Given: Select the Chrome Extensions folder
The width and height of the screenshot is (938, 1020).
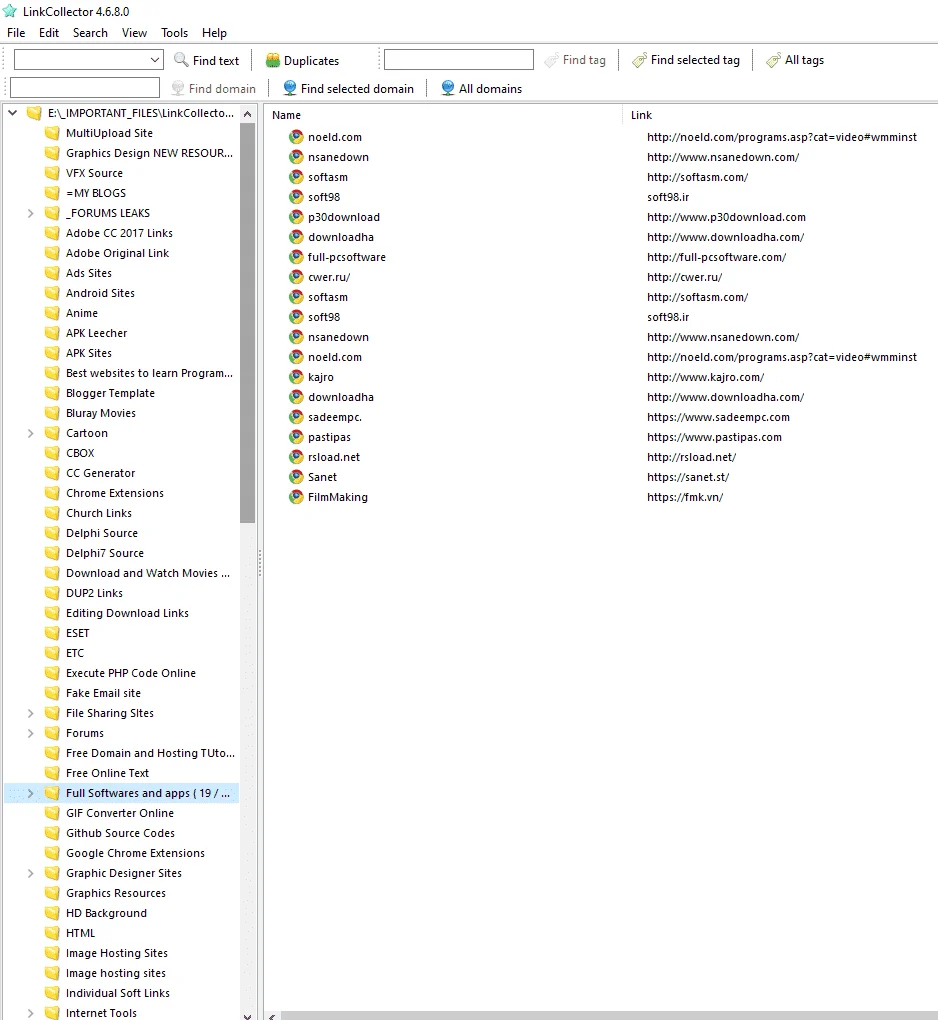Looking at the screenshot, I should [x=114, y=493].
